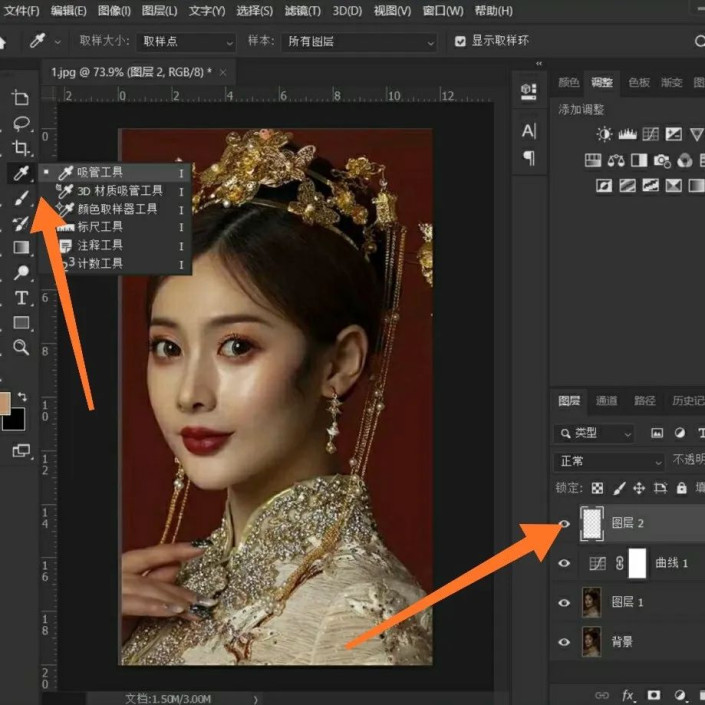Open the 样本 dropdown showing 所有图层
This screenshot has height=705, width=705.
click(359, 42)
